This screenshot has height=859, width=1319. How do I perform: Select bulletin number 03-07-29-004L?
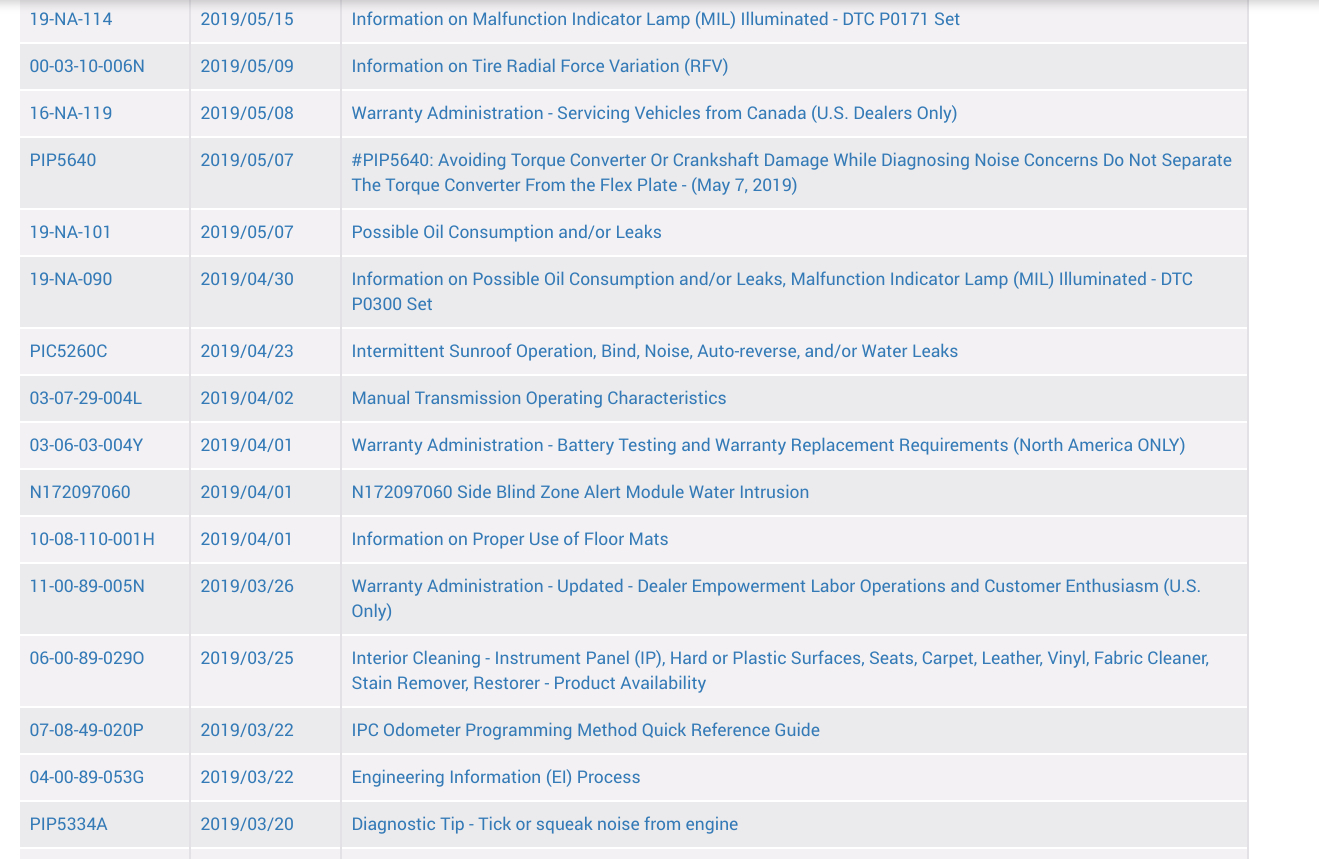point(86,398)
